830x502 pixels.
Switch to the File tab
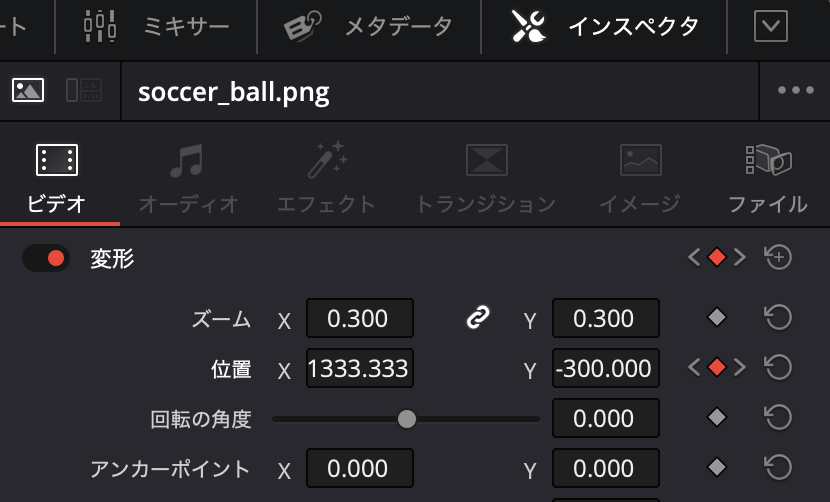(x=767, y=179)
